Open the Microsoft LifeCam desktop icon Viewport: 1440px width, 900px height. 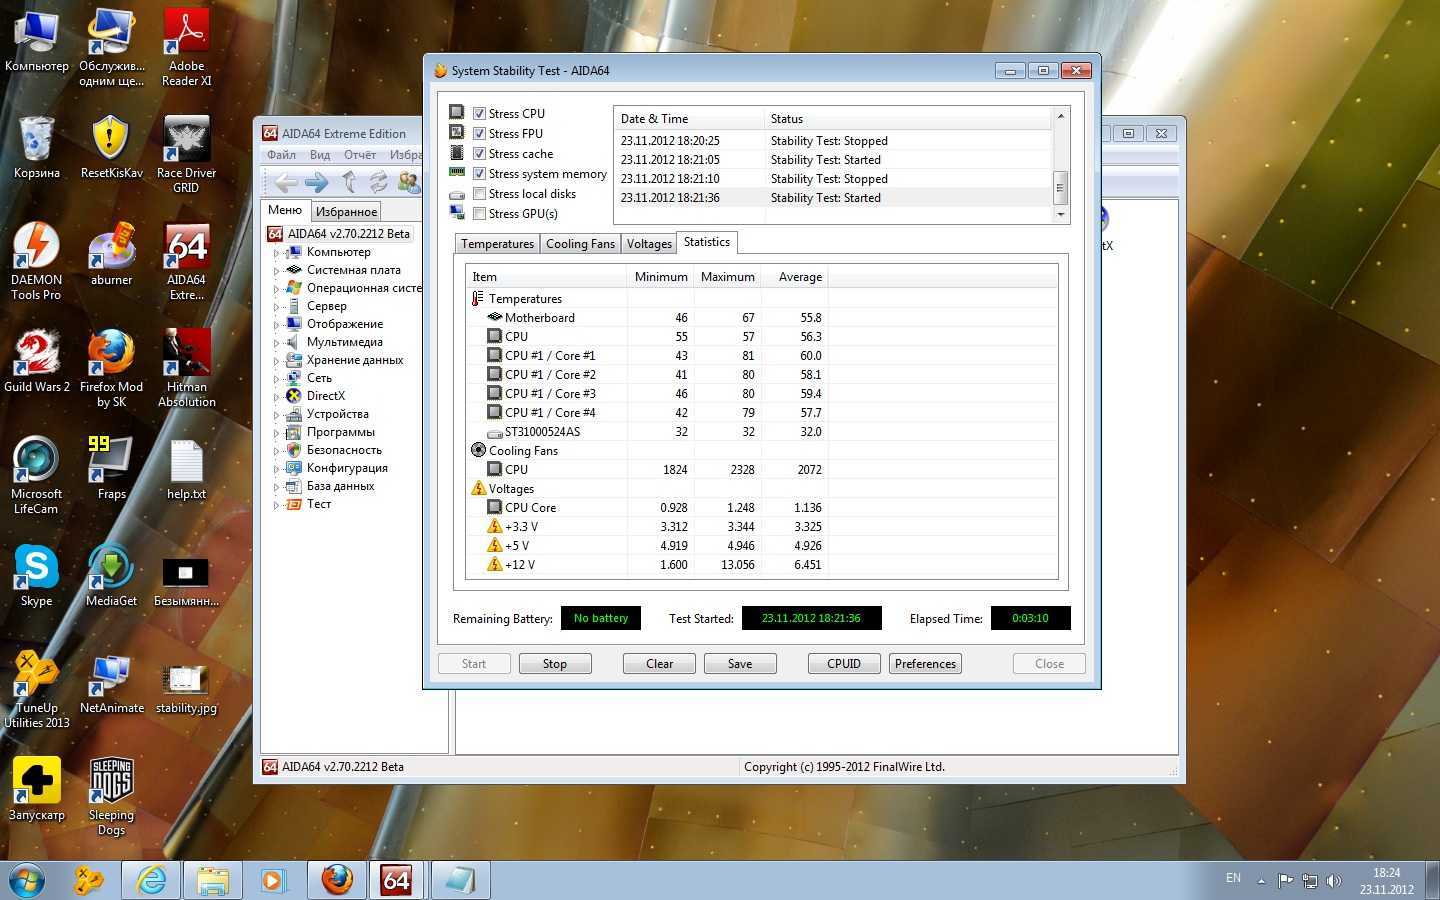pos(36,475)
